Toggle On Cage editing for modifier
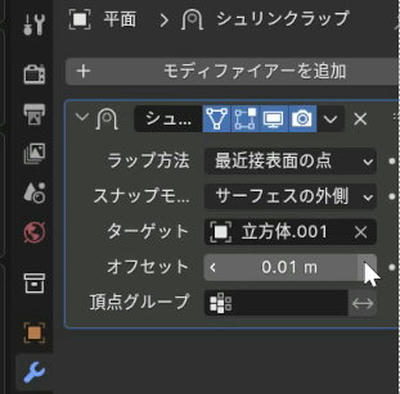This screenshot has width=400, height=394. click(217, 119)
